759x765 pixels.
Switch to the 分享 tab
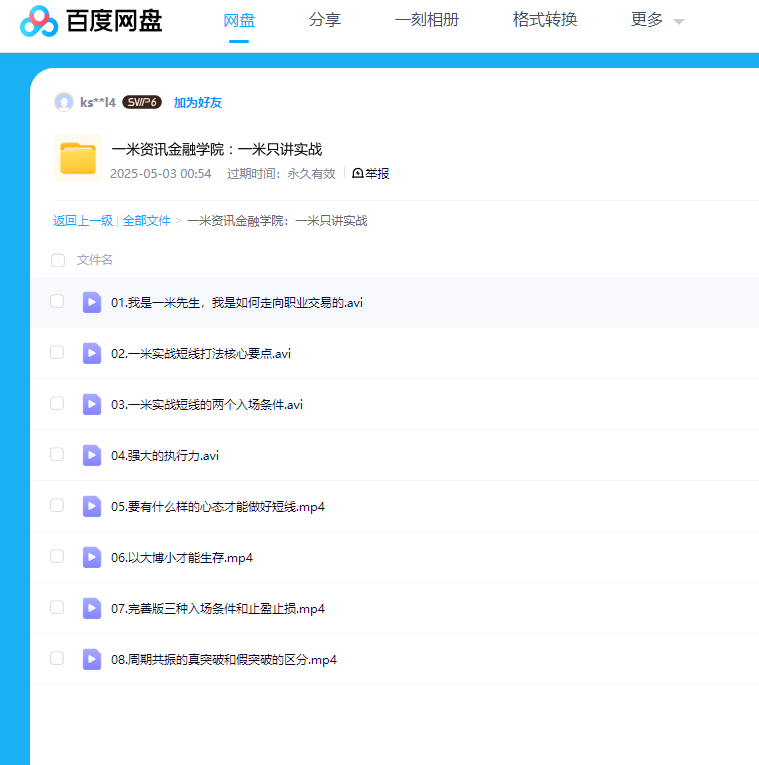click(x=324, y=20)
